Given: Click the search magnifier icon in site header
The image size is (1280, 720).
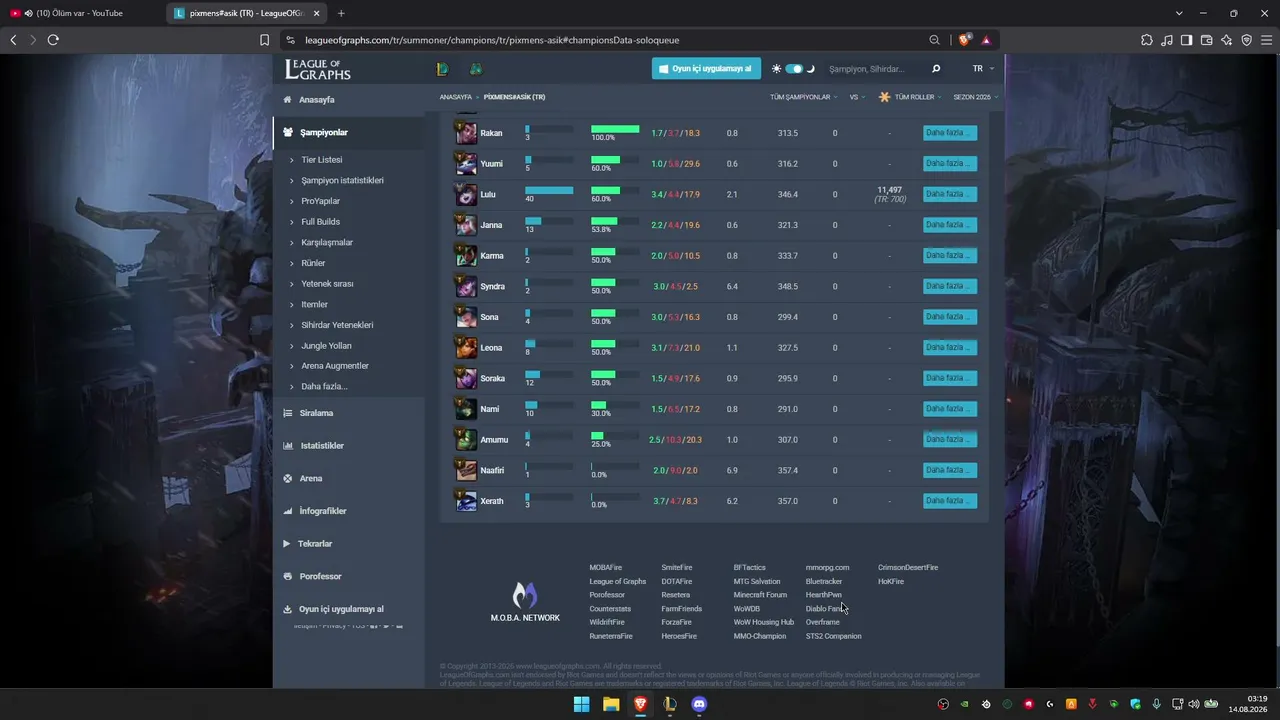Looking at the screenshot, I should pyautogui.click(x=936, y=69).
